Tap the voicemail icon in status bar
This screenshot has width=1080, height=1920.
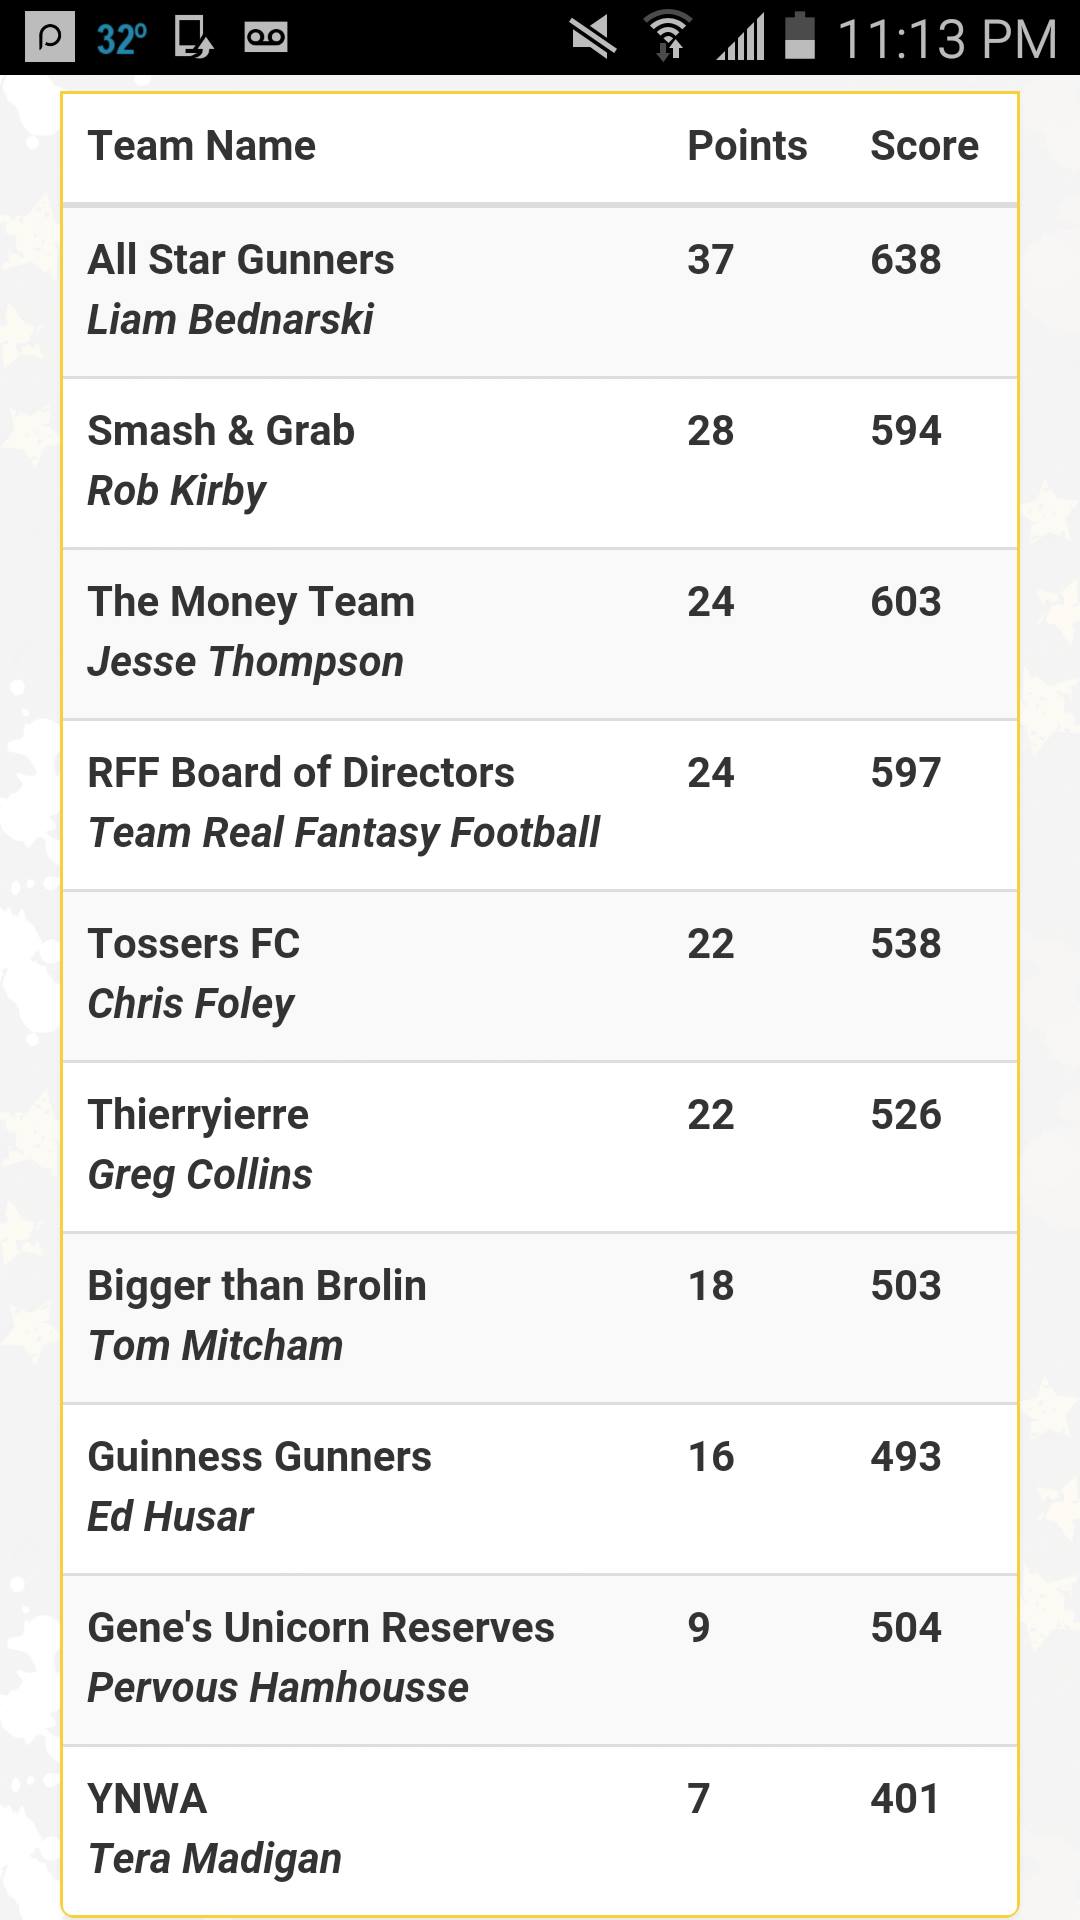[x=266, y=38]
